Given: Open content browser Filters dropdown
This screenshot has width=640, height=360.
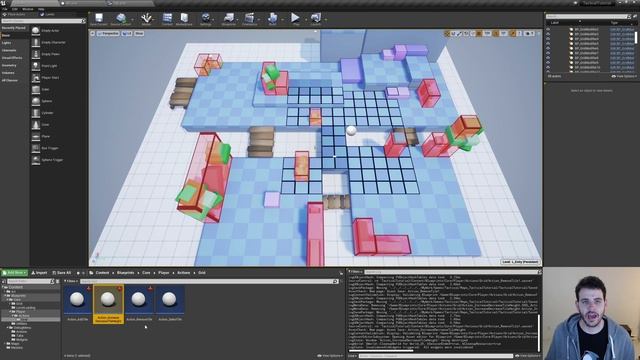Looking at the screenshot, I should click(x=70, y=281).
